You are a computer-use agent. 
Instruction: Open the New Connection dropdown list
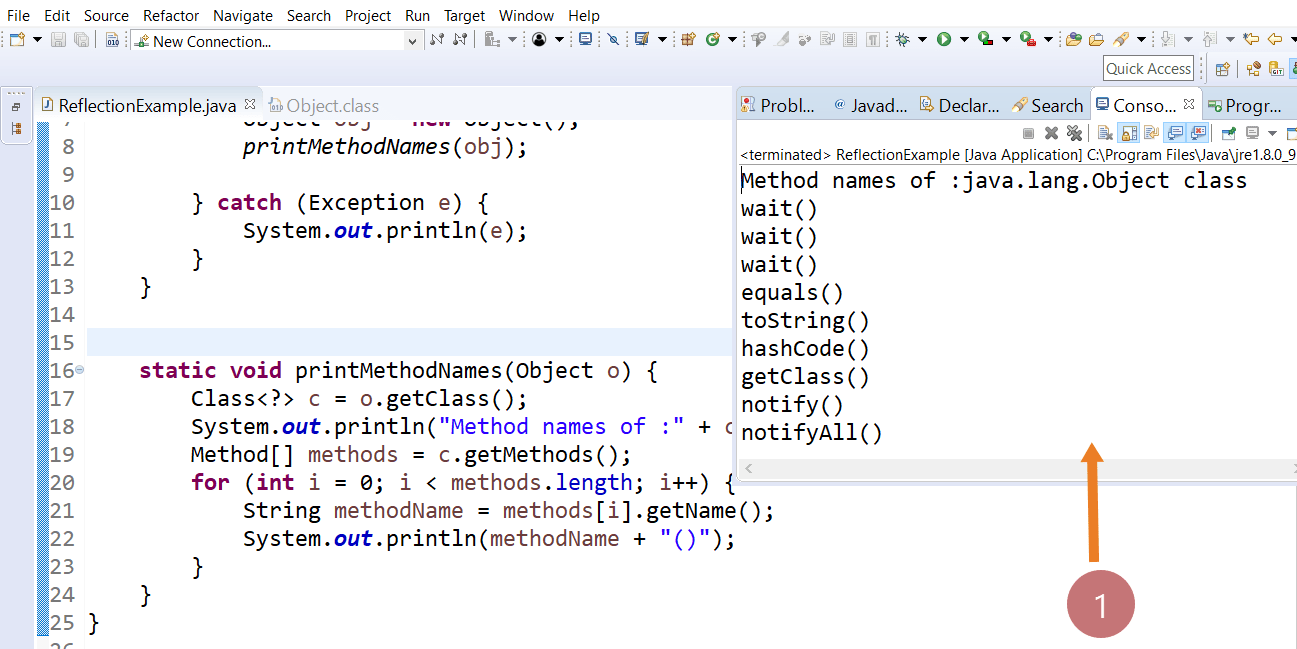tap(412, 41)
